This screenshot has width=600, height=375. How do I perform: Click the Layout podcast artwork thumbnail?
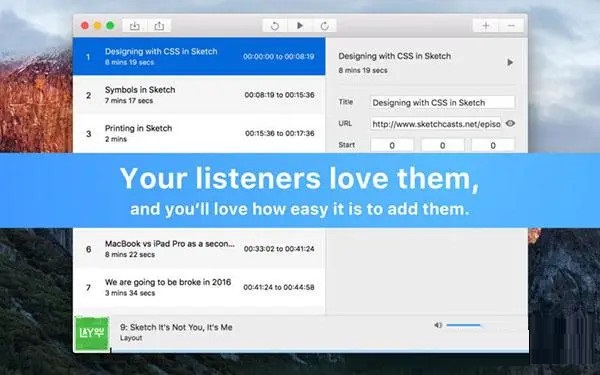pos(91,333)
